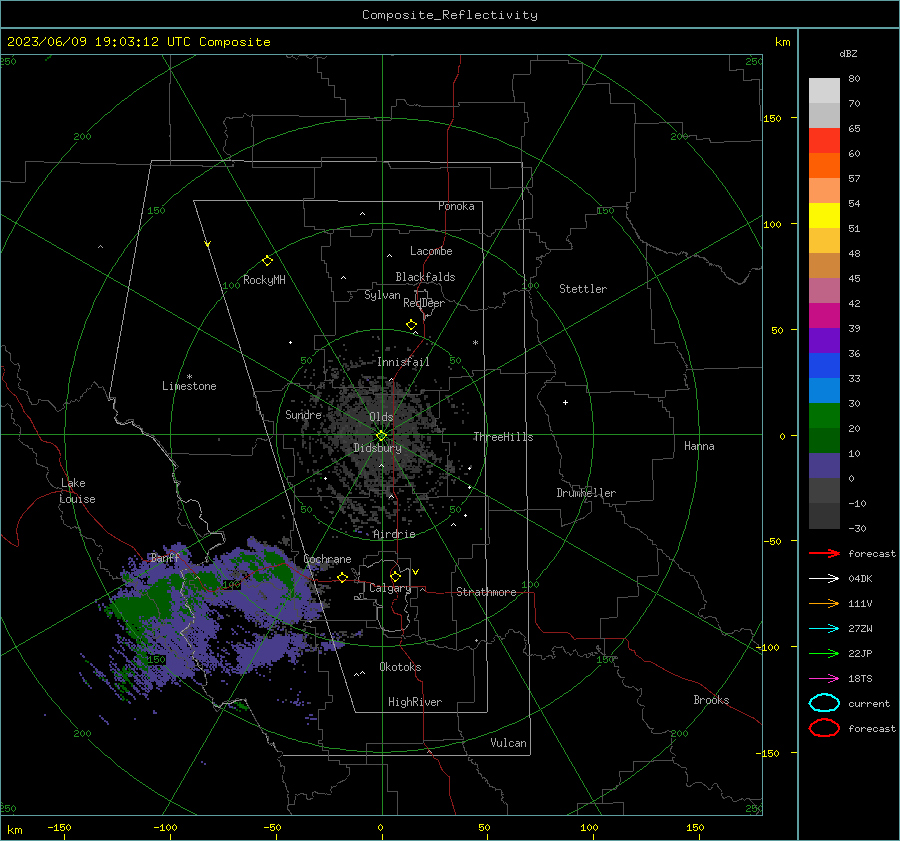The height and width of the screenshot is (841, 900).
Task: Click the Limestone label
Action: 189,386
